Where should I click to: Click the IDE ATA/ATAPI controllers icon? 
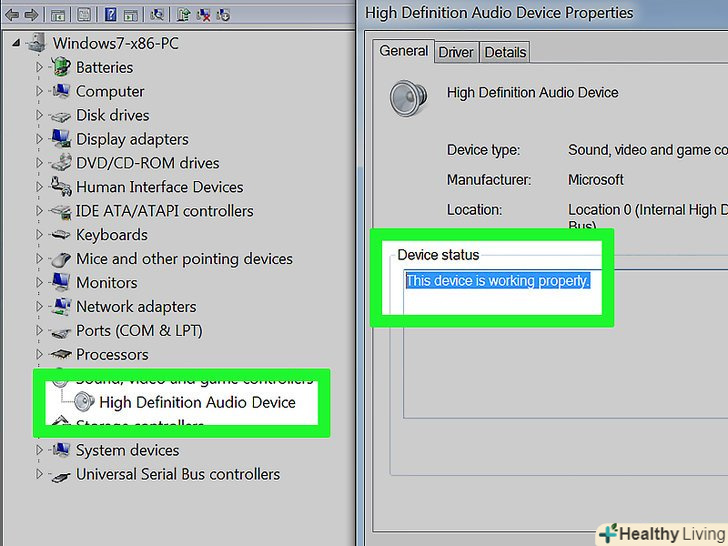click(61, 211)
